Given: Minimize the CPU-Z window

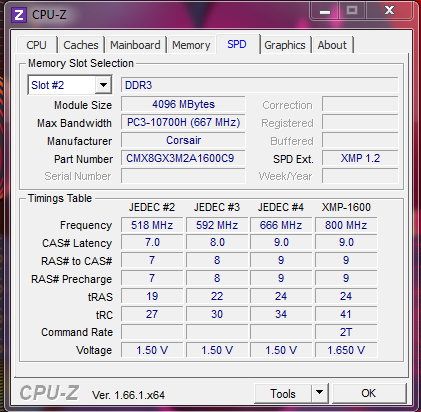Looking at the screenshot, I should (x=325, y=11).
